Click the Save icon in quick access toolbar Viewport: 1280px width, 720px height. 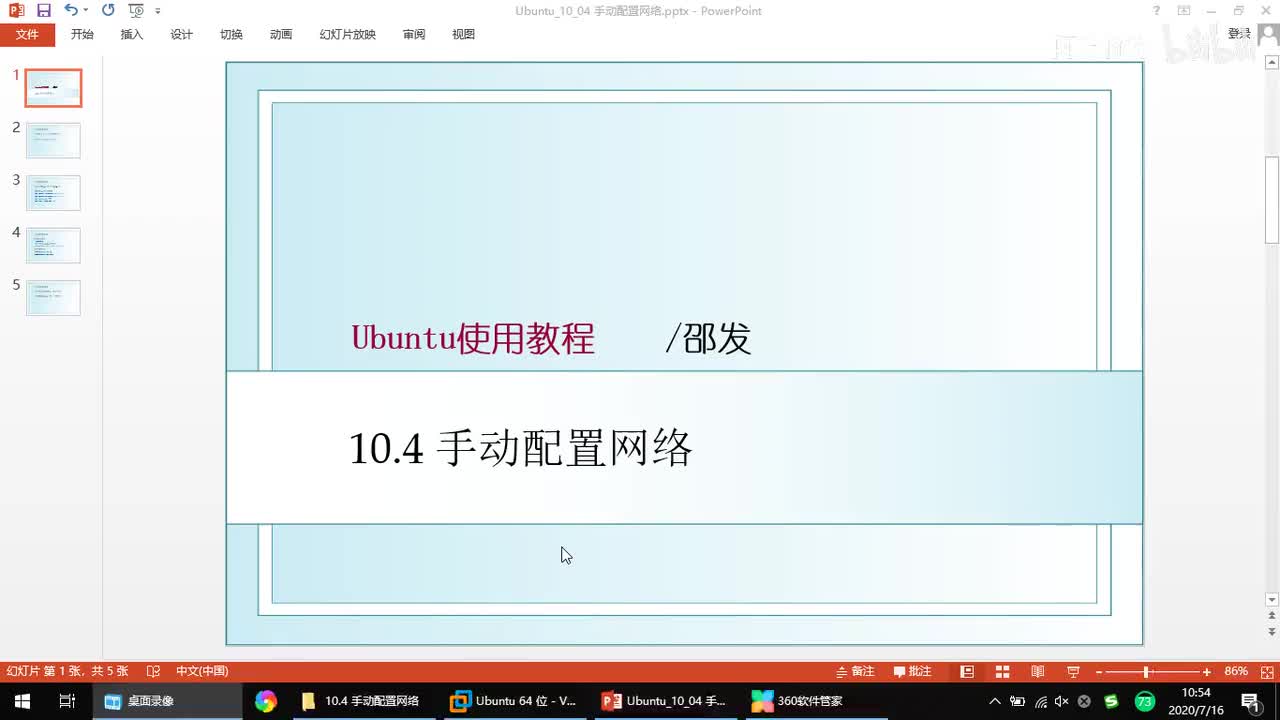point(43,11)
